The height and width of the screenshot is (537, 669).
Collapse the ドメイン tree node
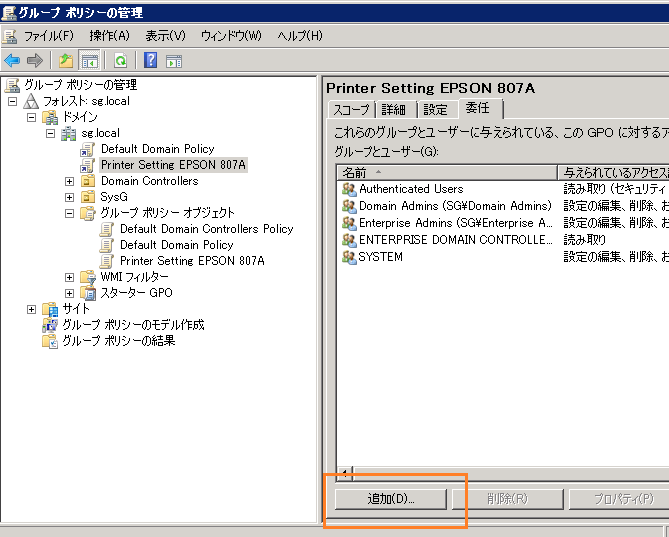click(32, 117)
